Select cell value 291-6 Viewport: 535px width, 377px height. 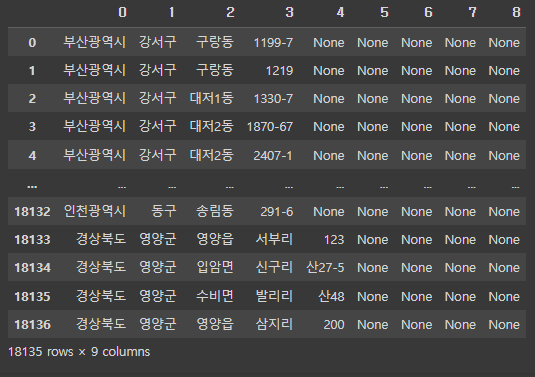(x=277, y=212)
